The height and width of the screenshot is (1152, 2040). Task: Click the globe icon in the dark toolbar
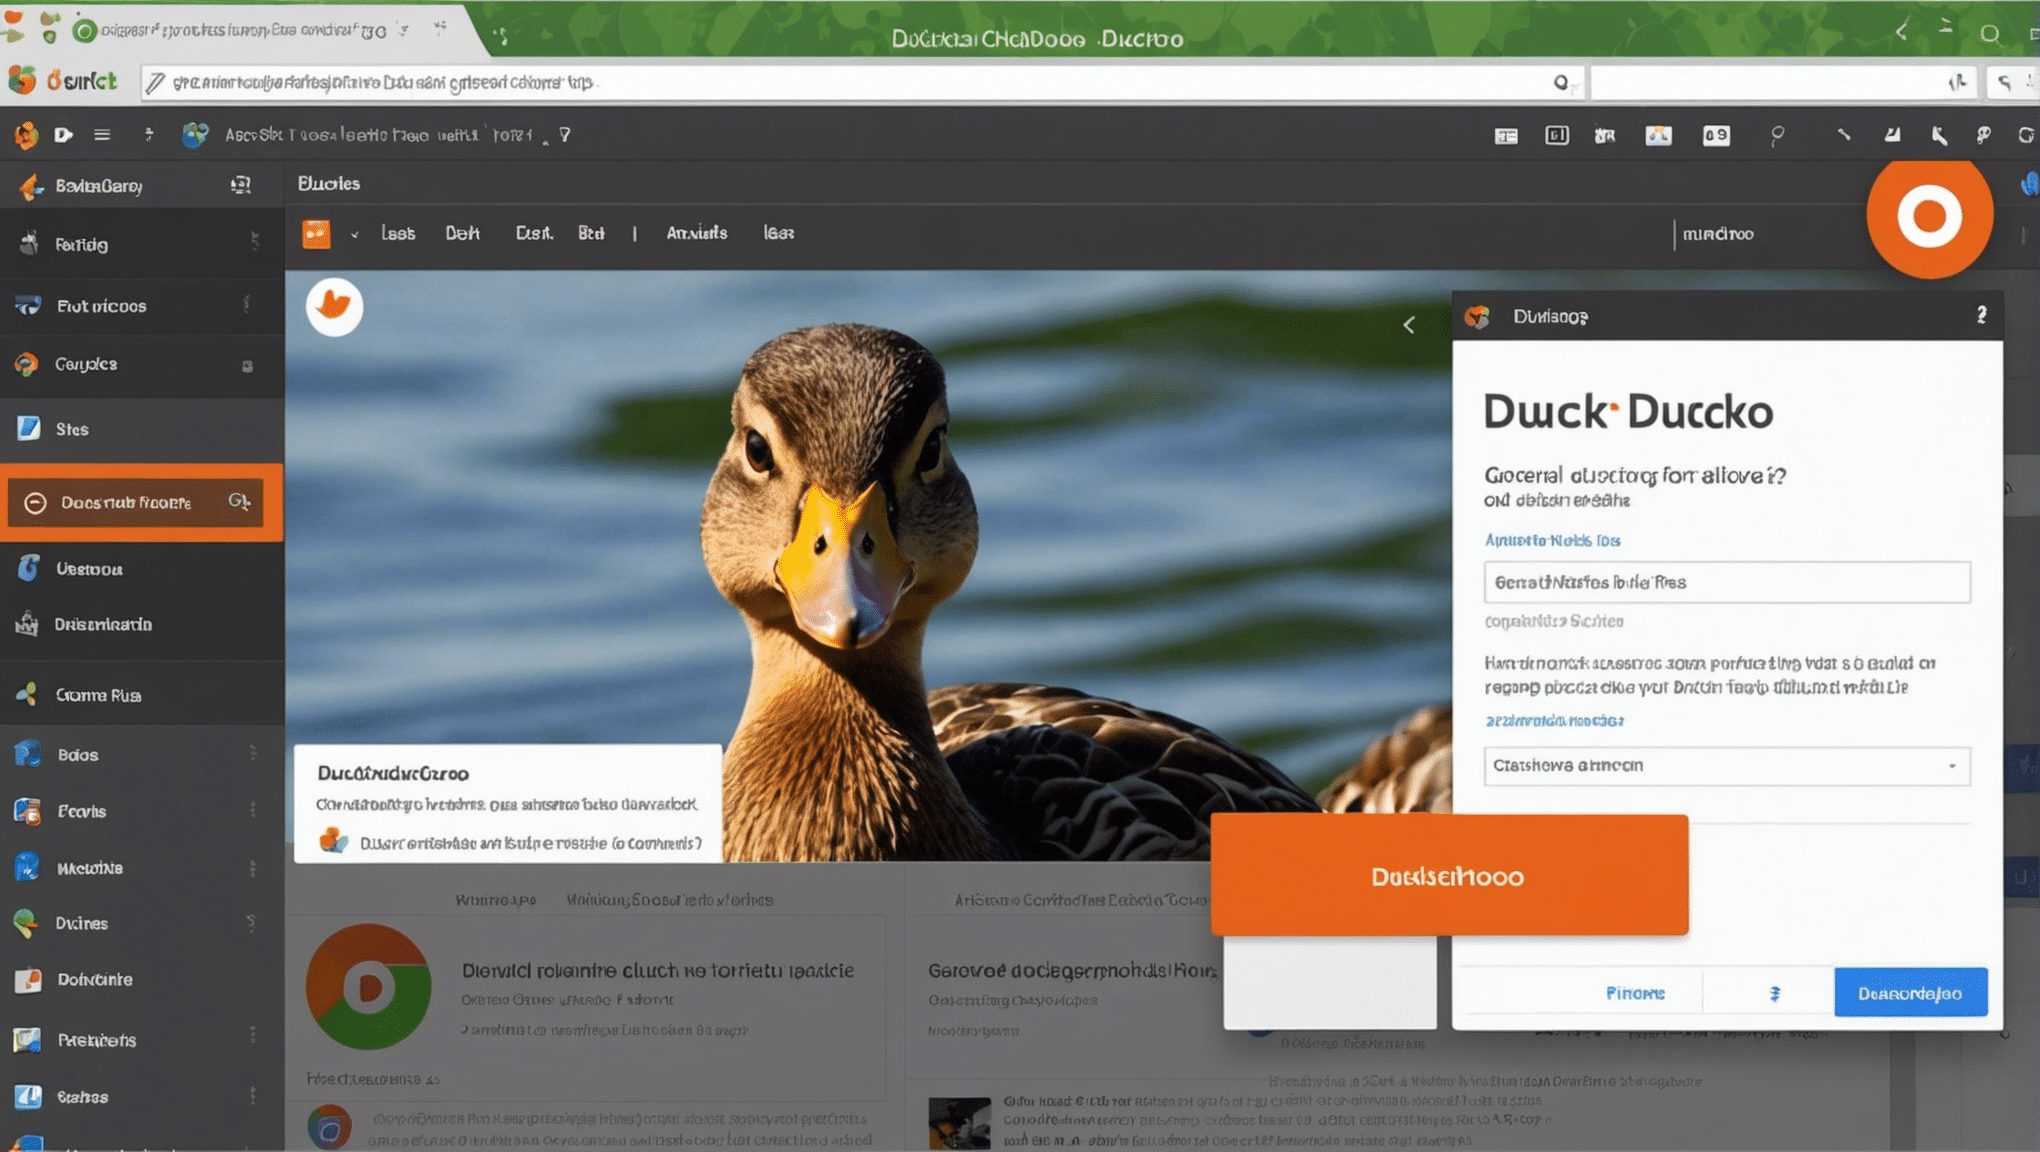click(x=195, y=135)
